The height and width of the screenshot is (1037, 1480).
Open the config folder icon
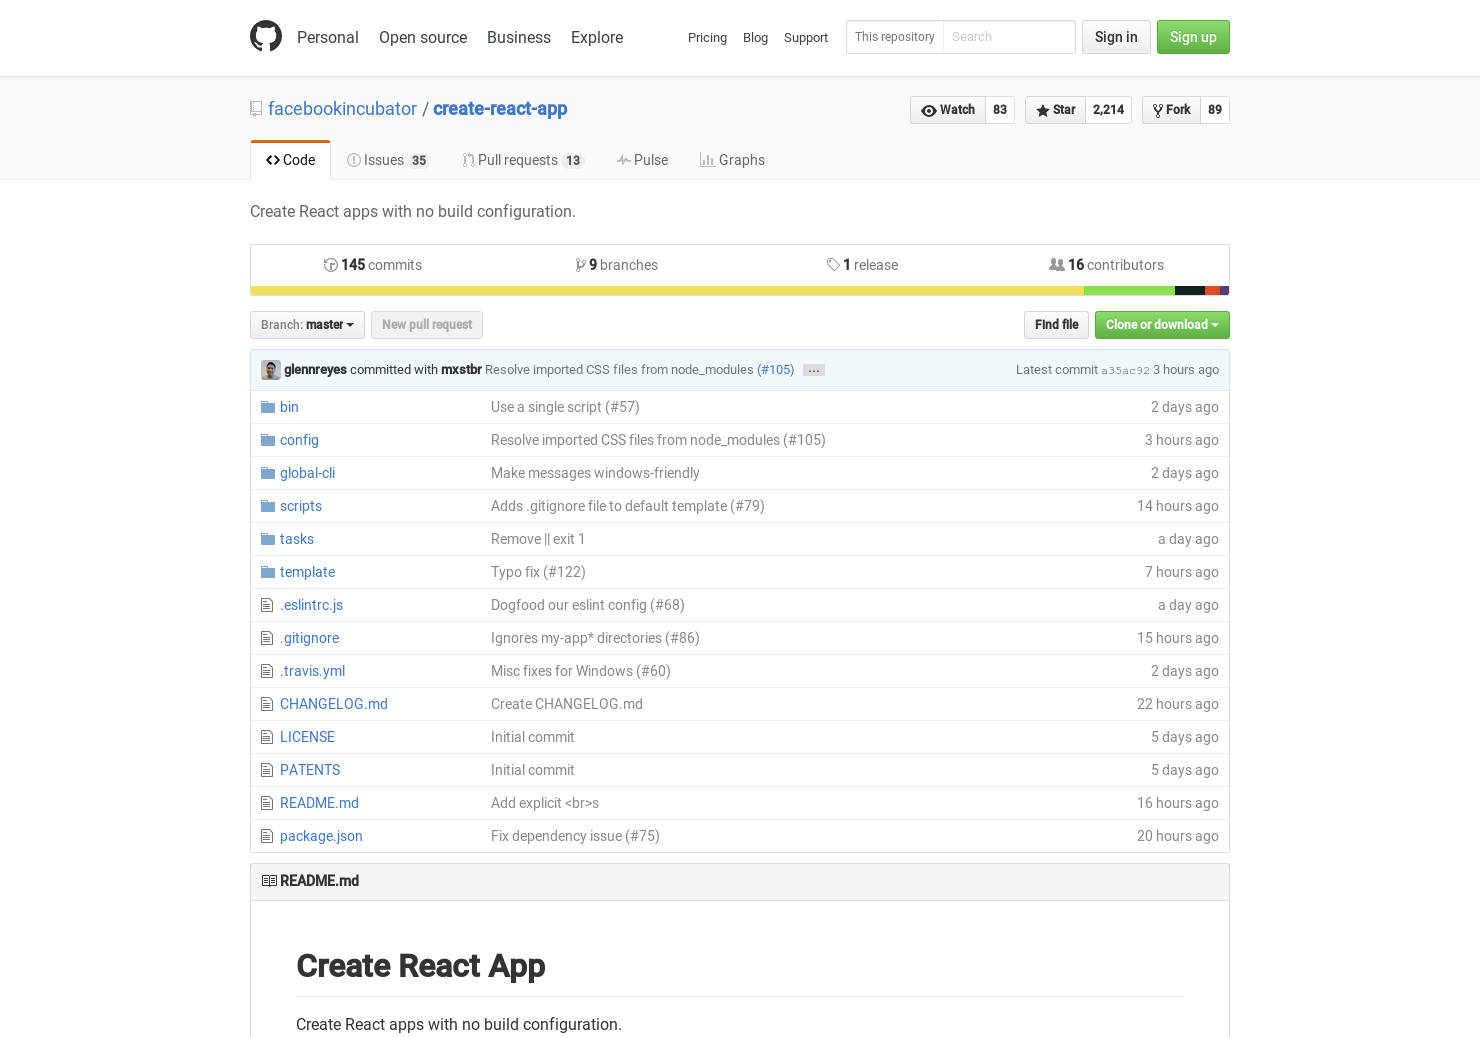(x=267, y=439)
